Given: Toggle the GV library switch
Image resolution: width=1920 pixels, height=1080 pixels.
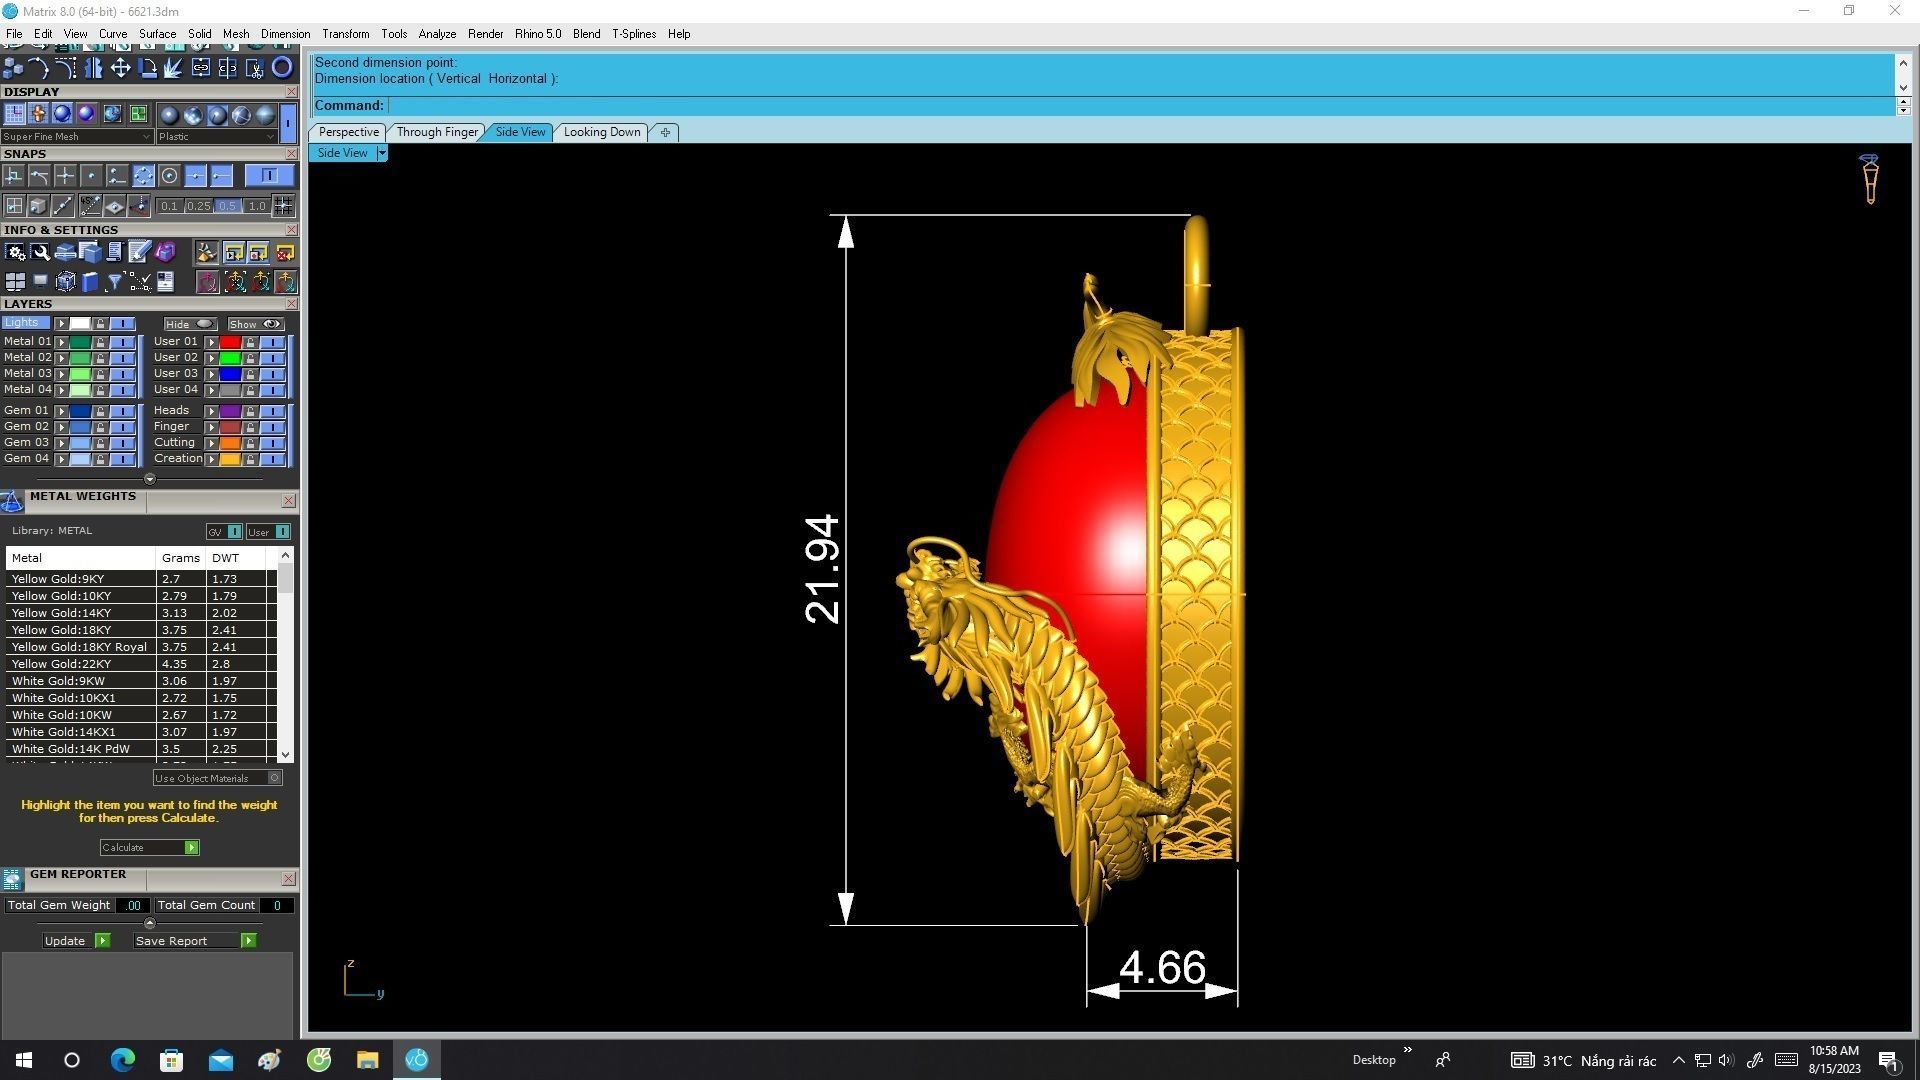Looking at the screenshot, I should point(234,532).
